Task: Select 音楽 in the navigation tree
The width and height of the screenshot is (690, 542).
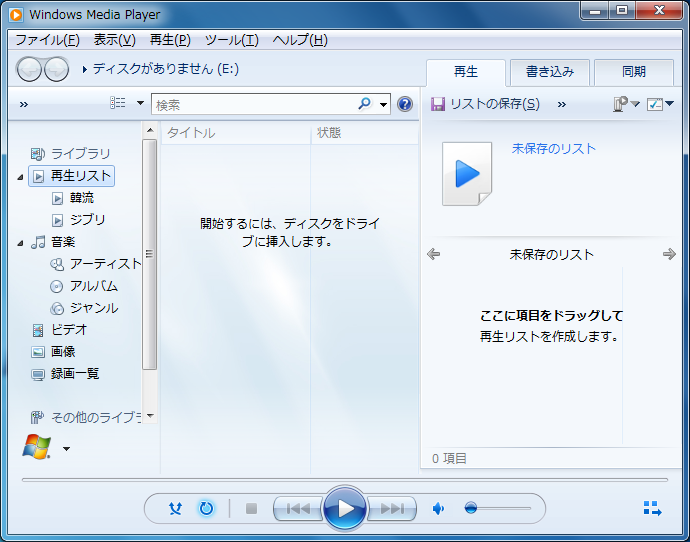Action: pyautogui.click(x=53, y=242)
